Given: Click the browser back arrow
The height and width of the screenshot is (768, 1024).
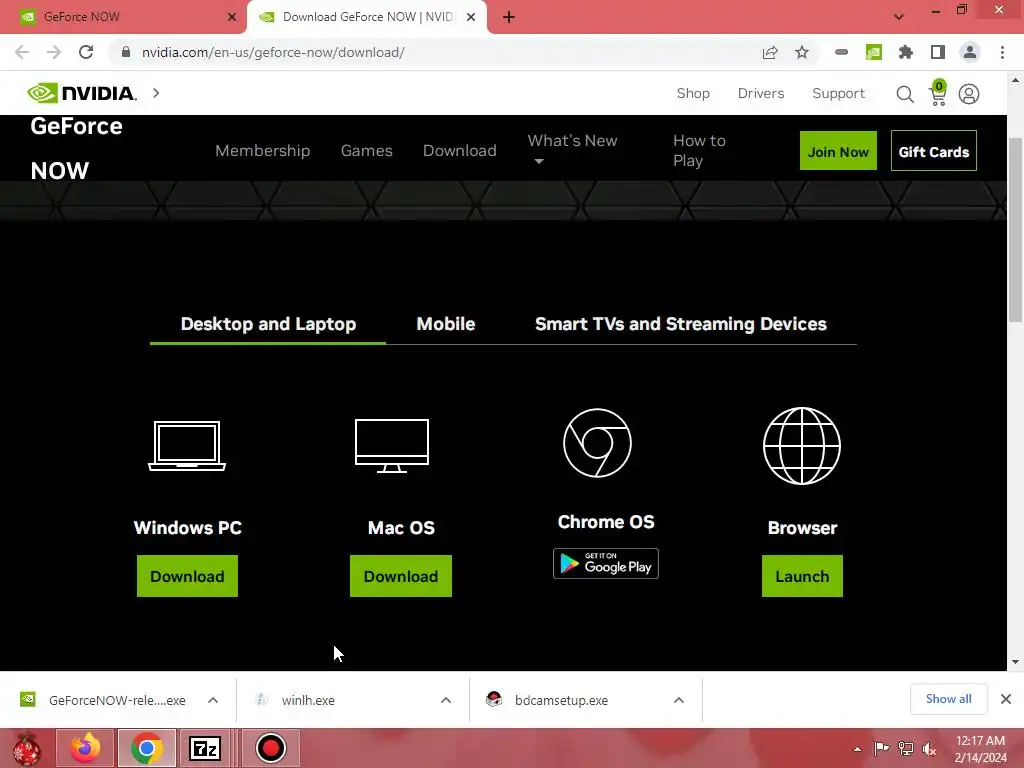Looking at the screenshot, I should pos(22,52).
